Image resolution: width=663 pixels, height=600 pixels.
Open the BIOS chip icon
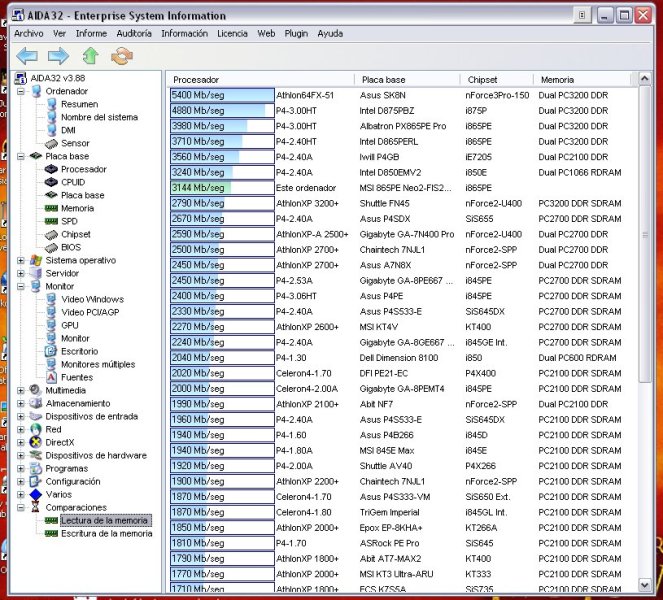tap(51, 248)
